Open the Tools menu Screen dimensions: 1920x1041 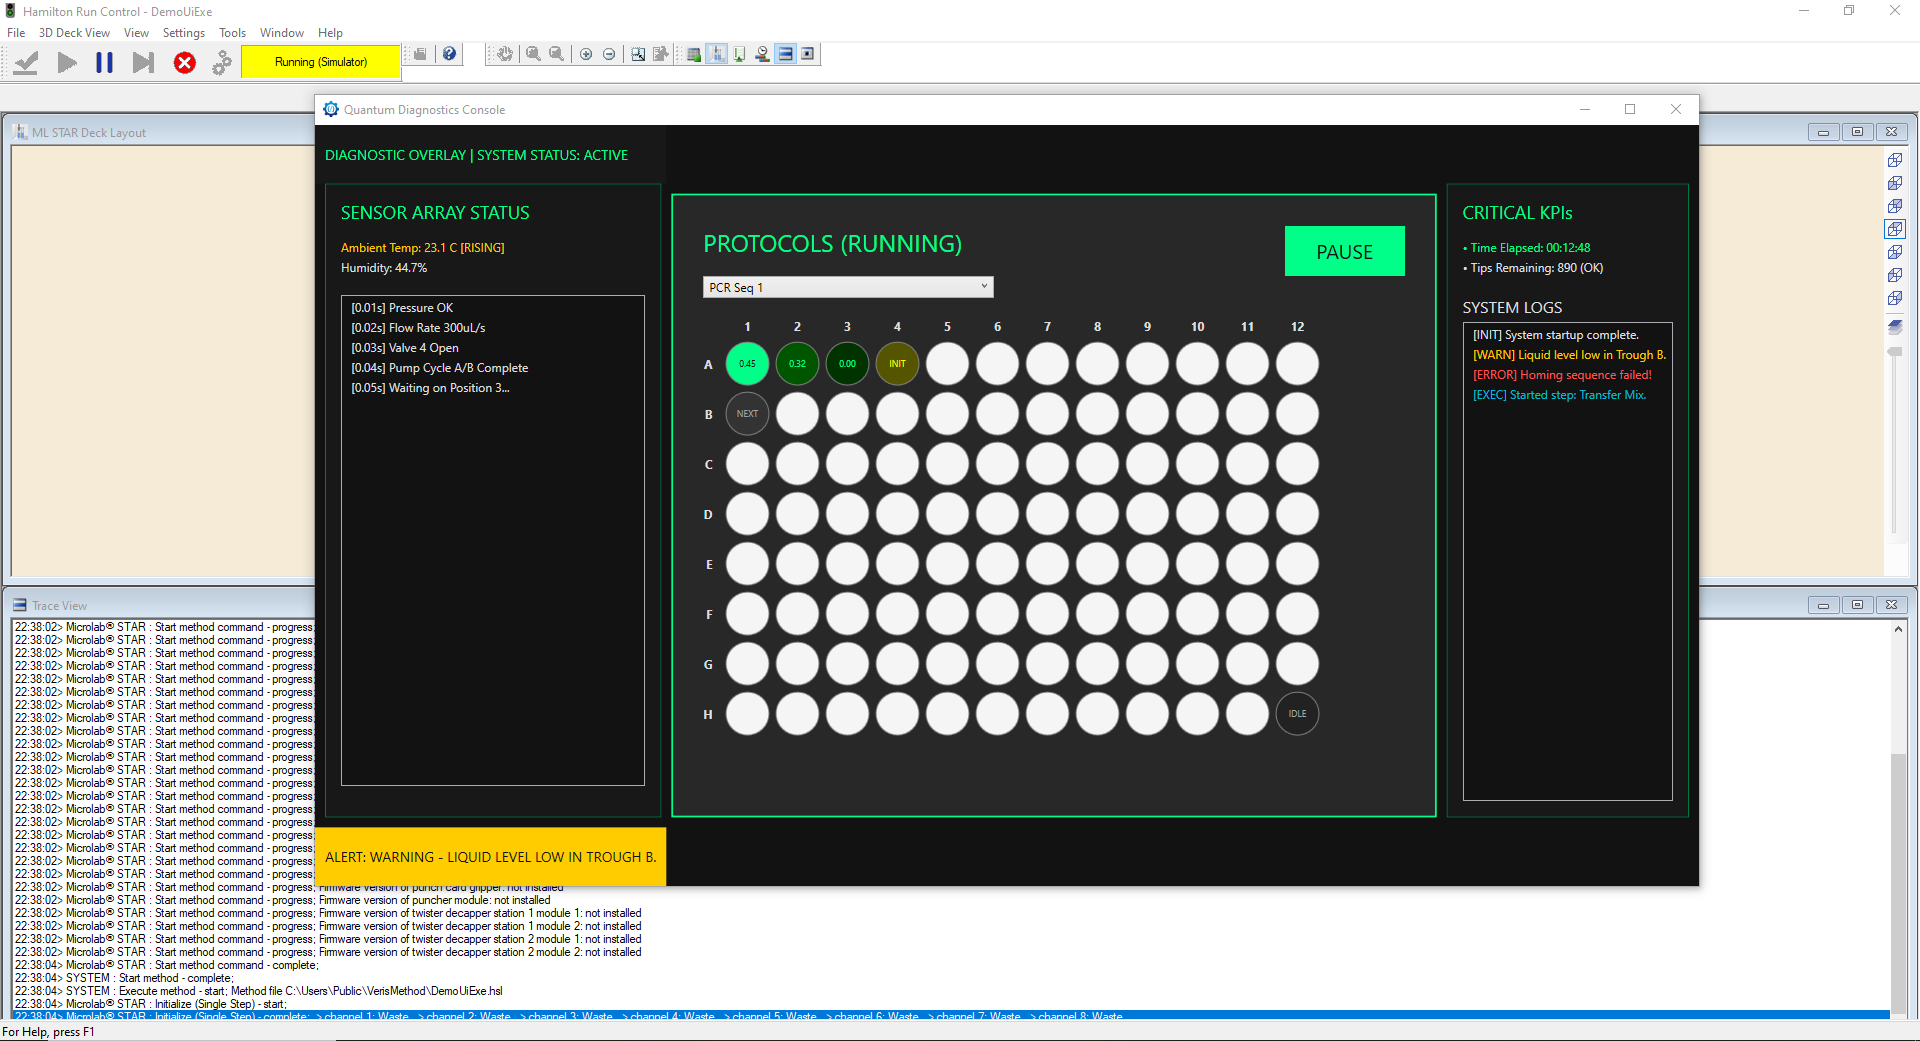232,33
